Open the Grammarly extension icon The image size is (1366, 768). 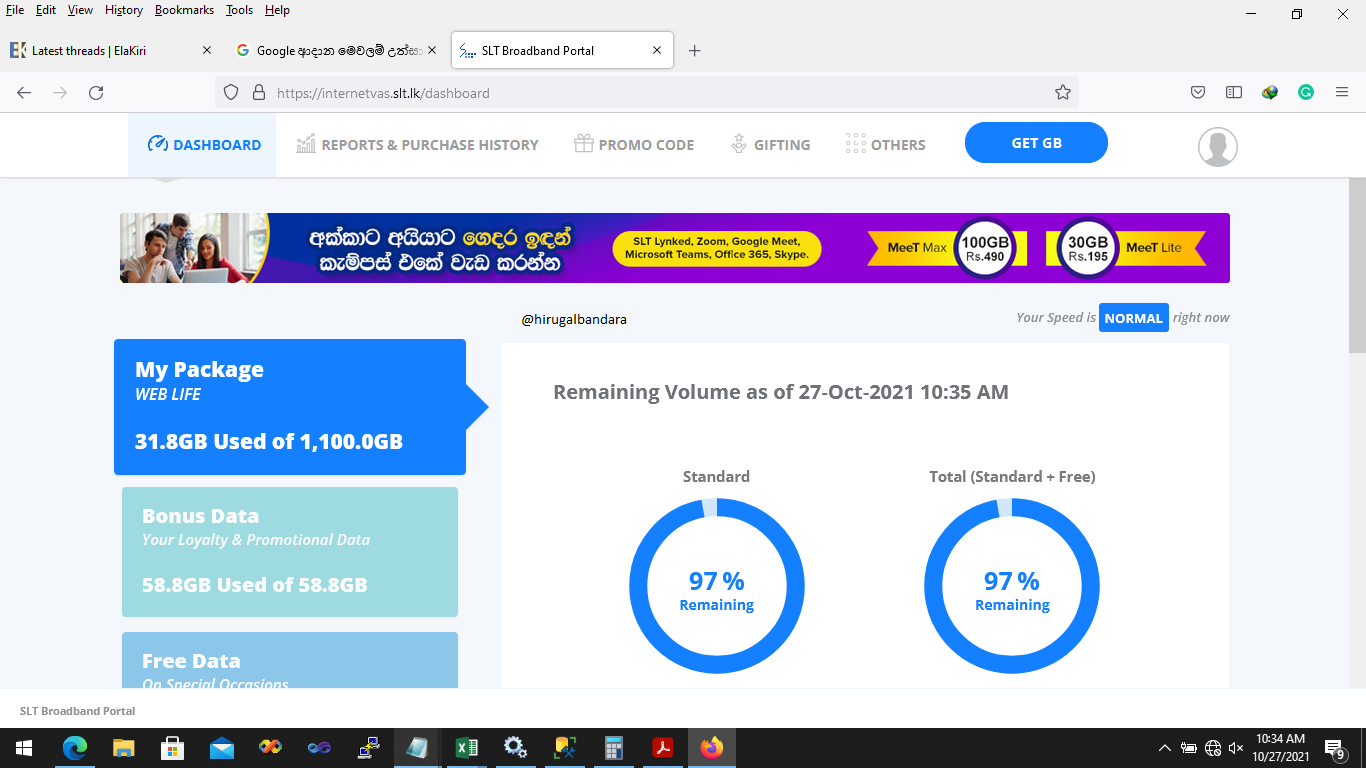(1306, 93)
